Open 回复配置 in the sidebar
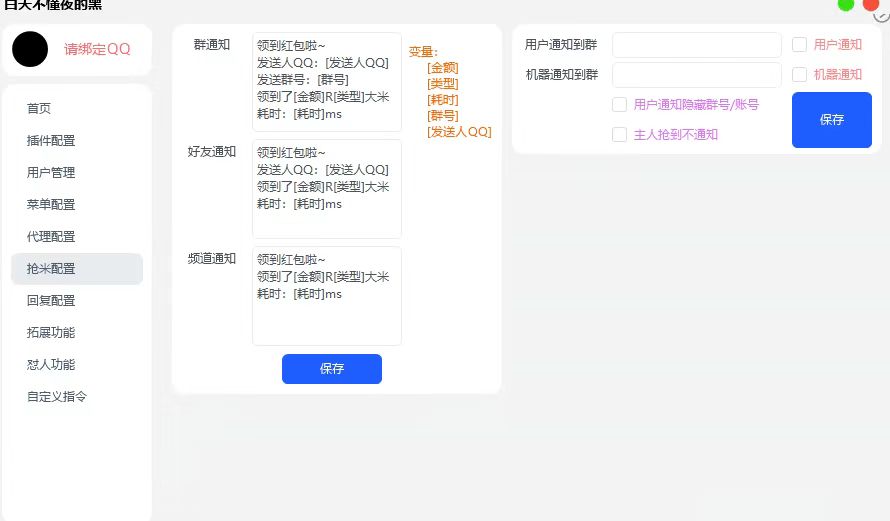Viewport: 890px width, 521px height. [51, 301]
